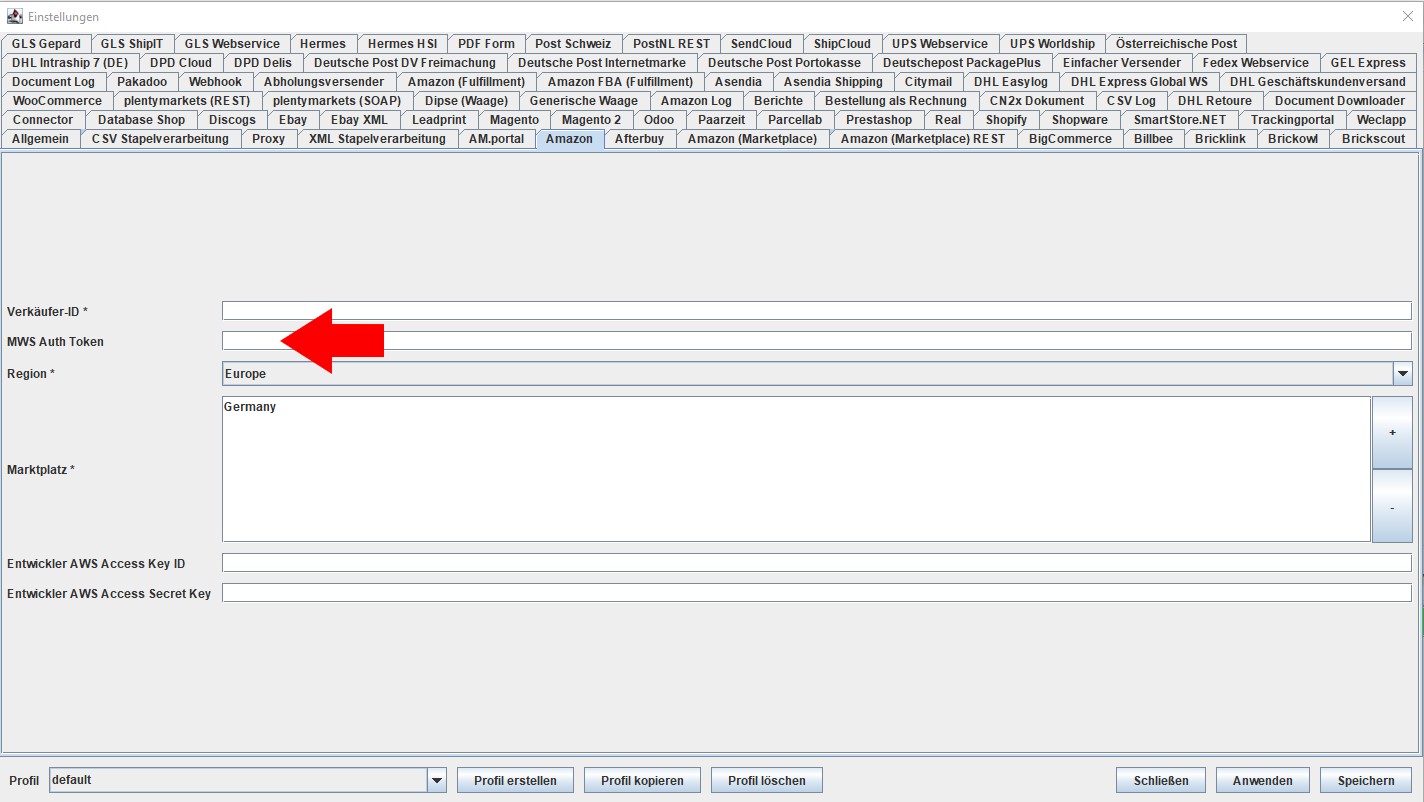Screen dimensions: 1424x802
Task: Select the Connector tab
Action: pyautogui.click(x=43, y=119)
